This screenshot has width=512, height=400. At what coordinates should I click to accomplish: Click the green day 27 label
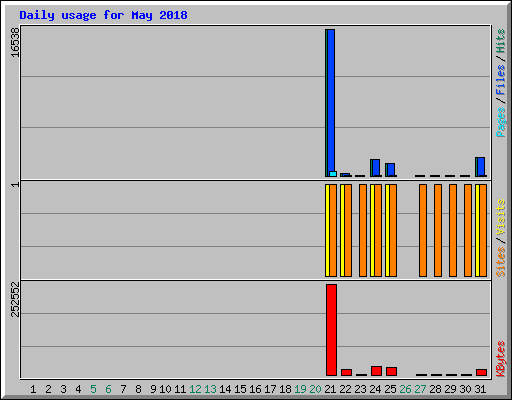420,389
